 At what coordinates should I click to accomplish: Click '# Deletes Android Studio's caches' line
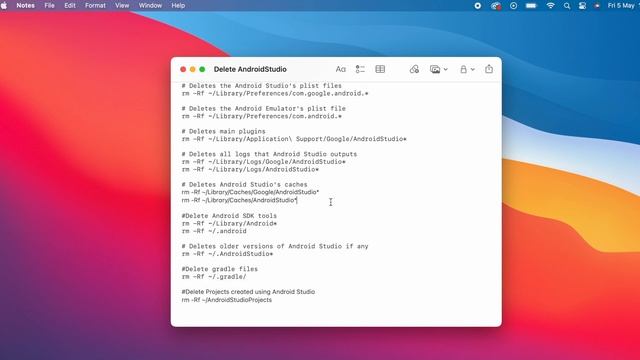(x=244, y=184)
